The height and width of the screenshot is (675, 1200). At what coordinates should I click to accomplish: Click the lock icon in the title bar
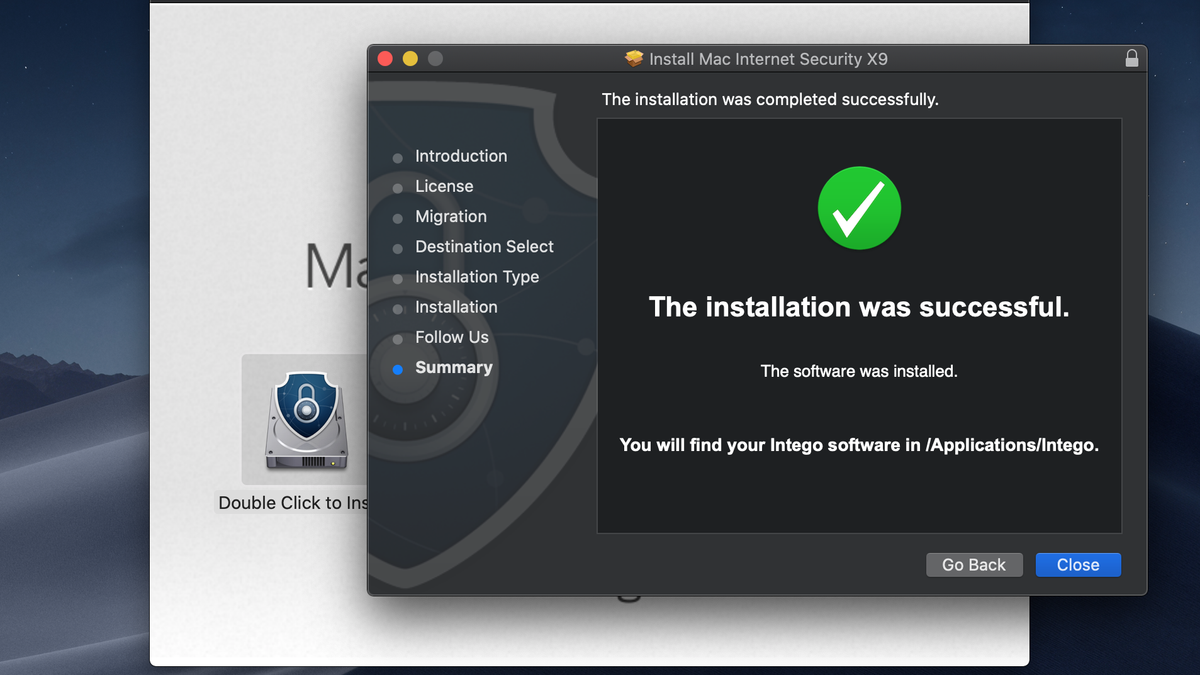[x=1132, y=58]
